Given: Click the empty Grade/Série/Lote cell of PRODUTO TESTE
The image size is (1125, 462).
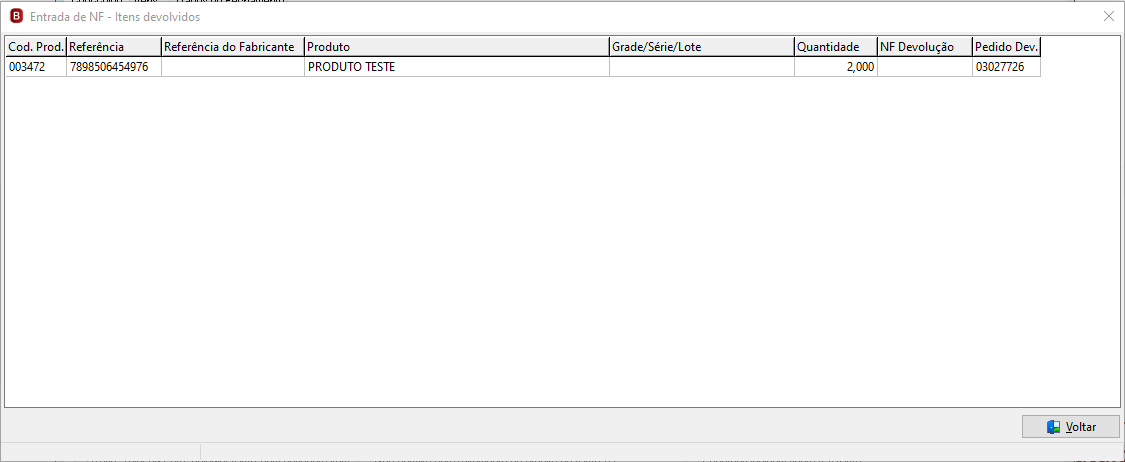Looking at the screenshot, I should (702, 67).
